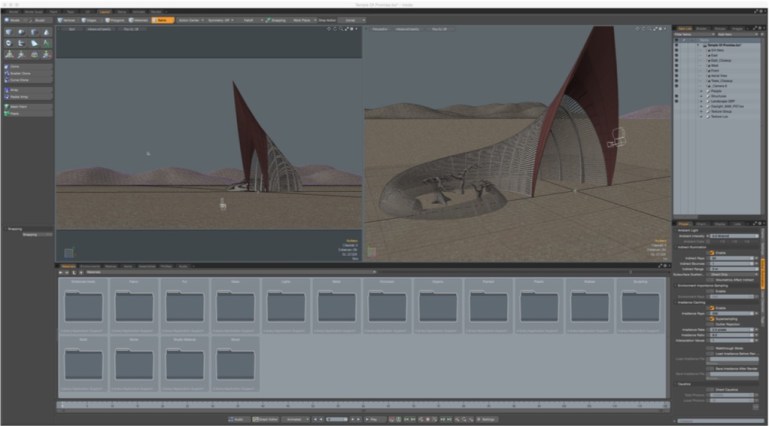
Task: Toggle Indirect Illumination Enable checkbox
Action: tap(711, 253)
